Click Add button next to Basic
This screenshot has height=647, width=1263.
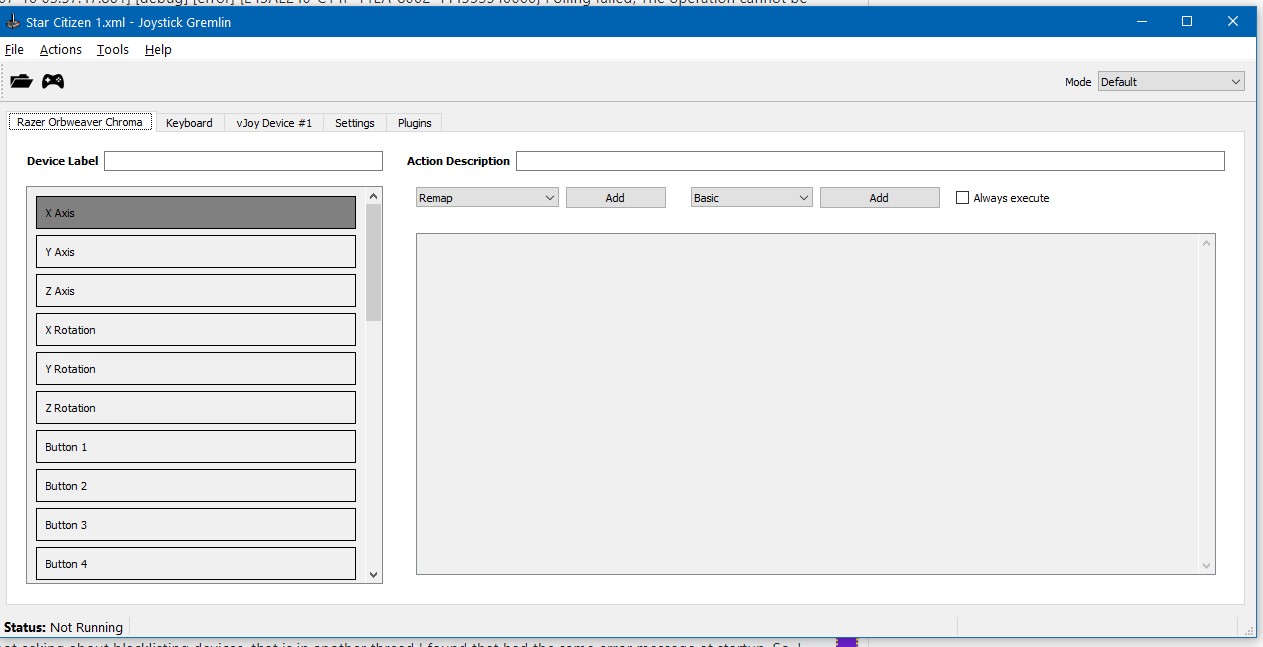(879, 198)
